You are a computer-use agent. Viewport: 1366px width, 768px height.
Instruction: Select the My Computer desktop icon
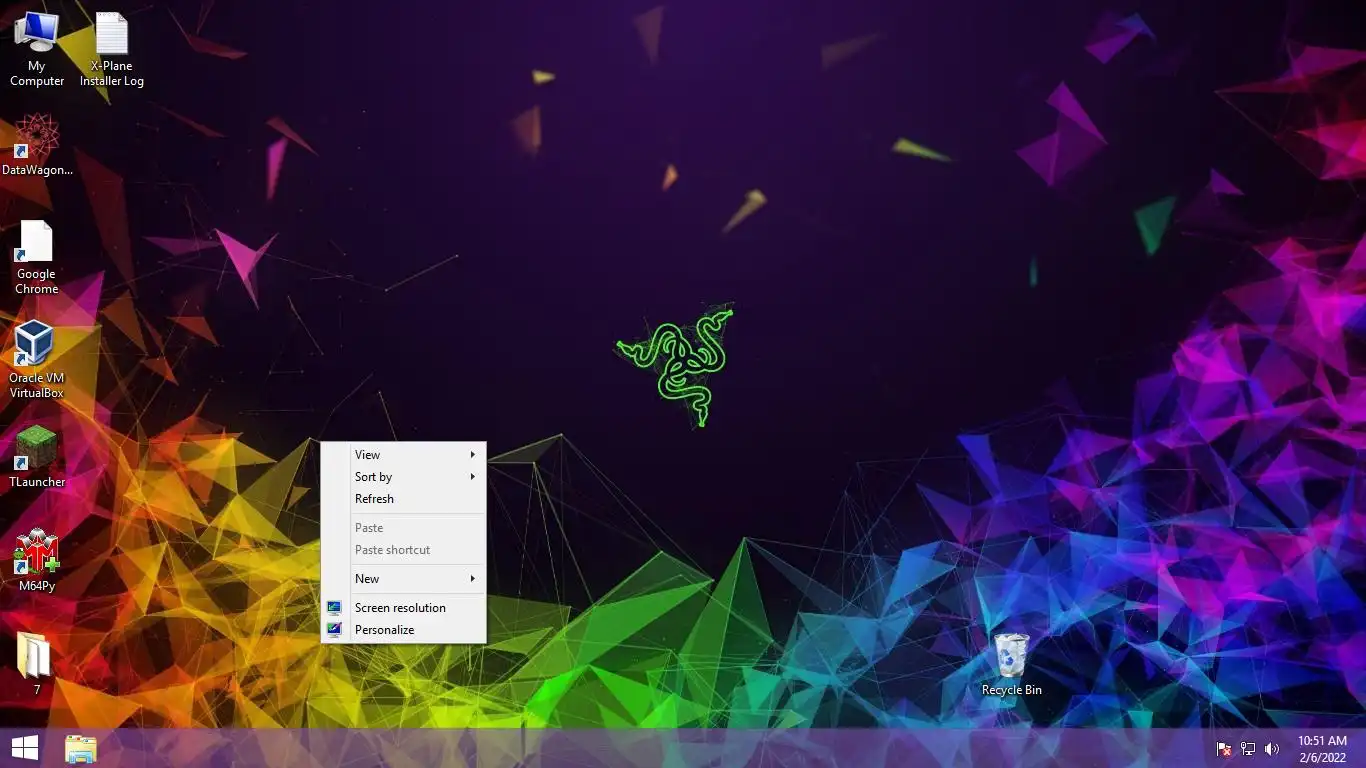click(x=37, y=50)
